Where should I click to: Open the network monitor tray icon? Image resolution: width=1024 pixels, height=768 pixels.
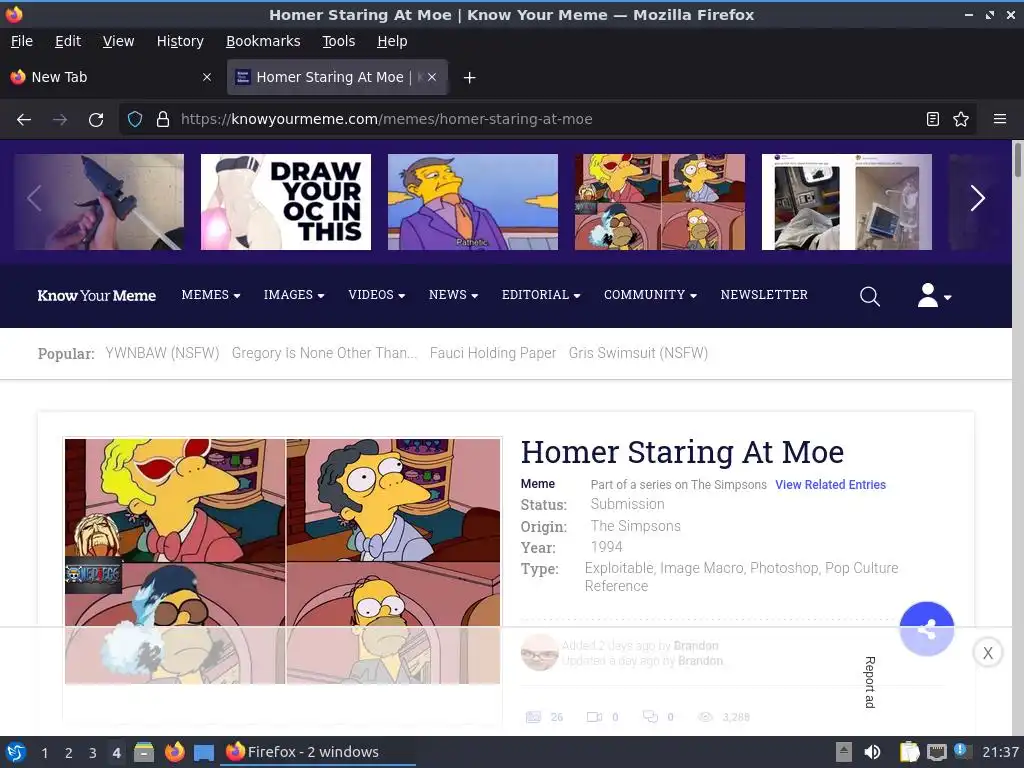pyautogui.click(x=936, y=752)
